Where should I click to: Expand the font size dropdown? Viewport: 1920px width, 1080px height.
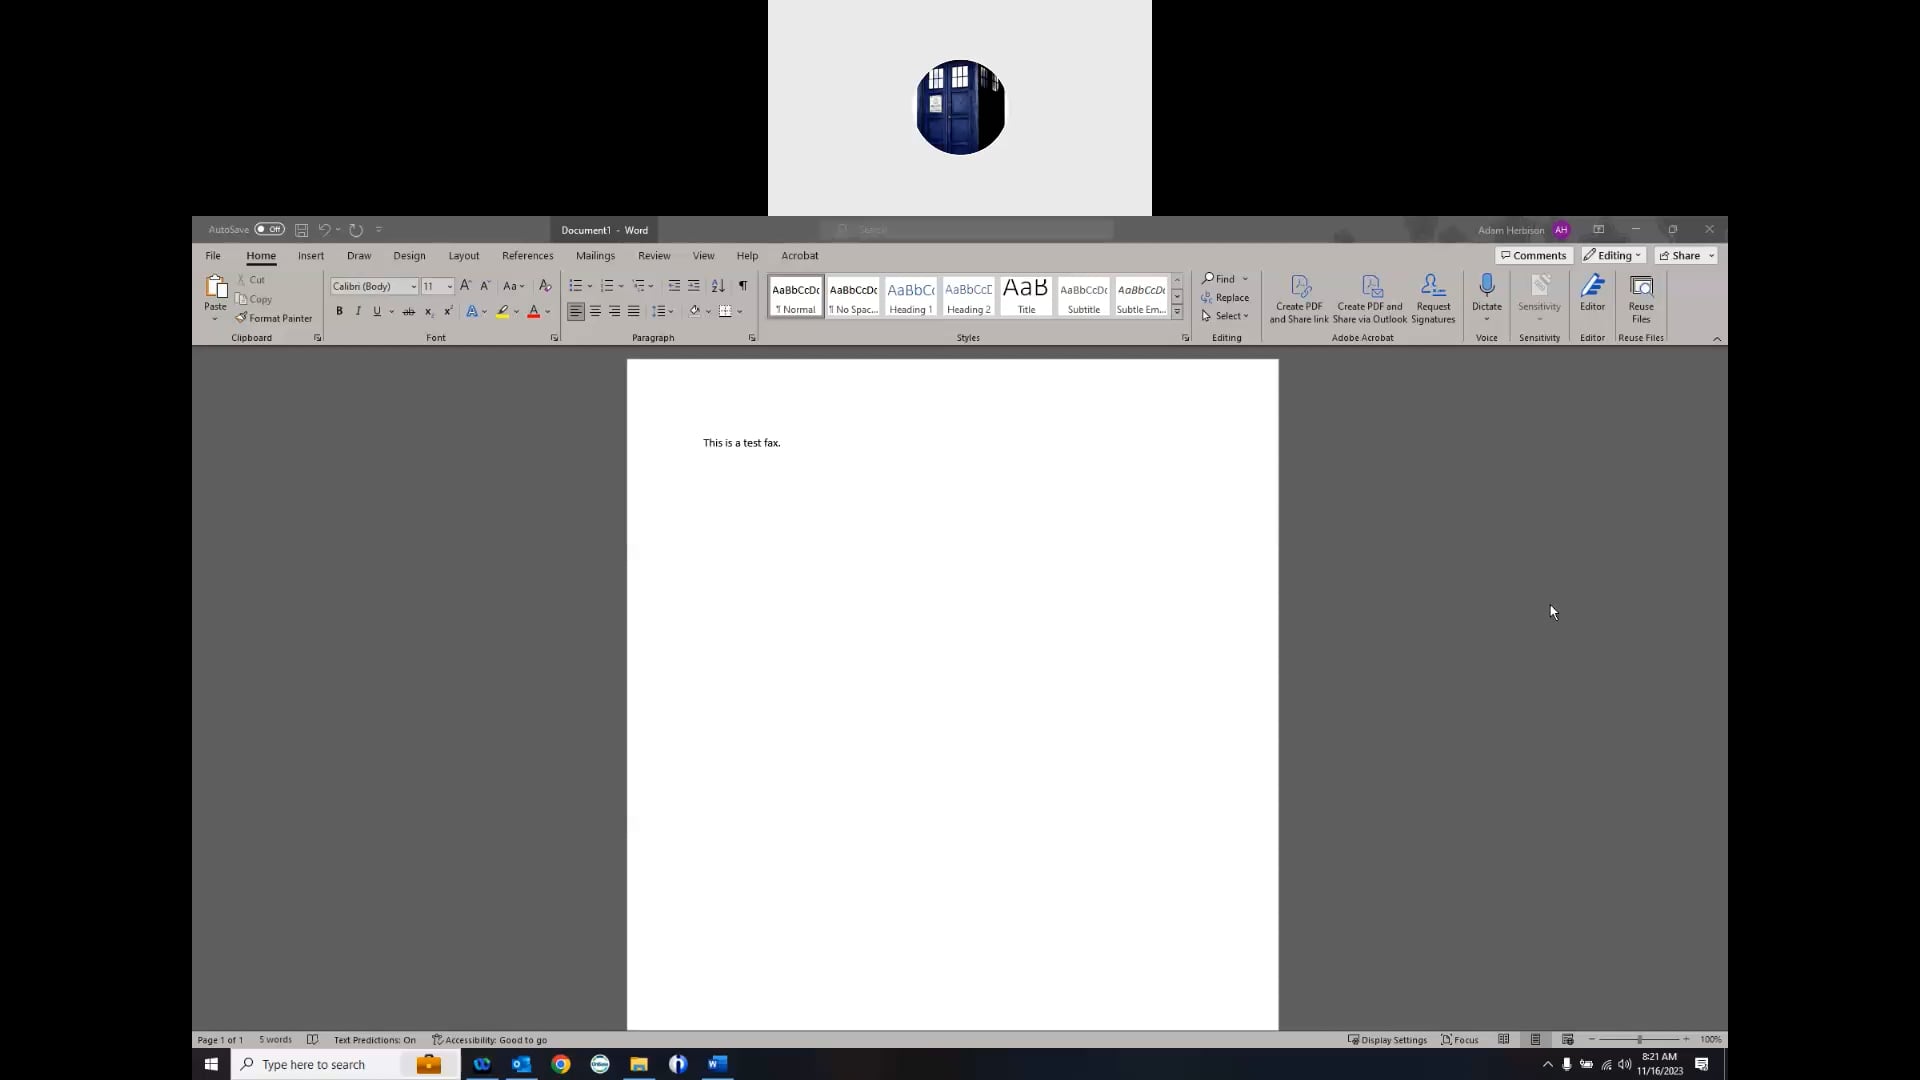(x=449, y=287)
